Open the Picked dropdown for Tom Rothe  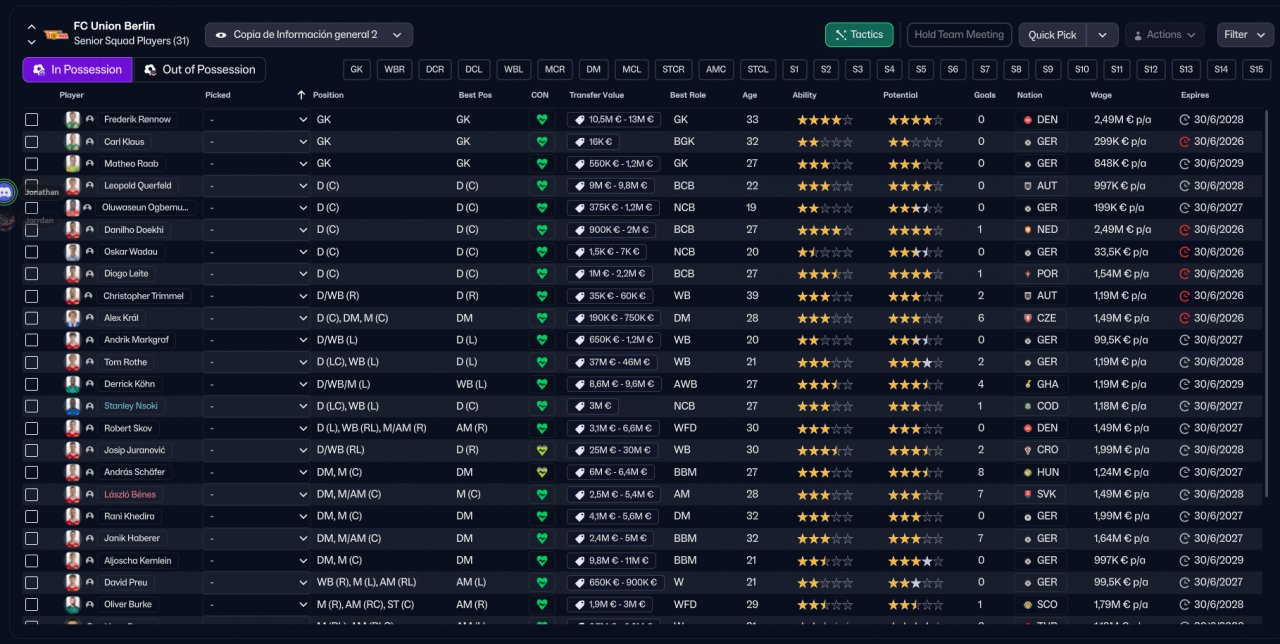click(257, 362)
